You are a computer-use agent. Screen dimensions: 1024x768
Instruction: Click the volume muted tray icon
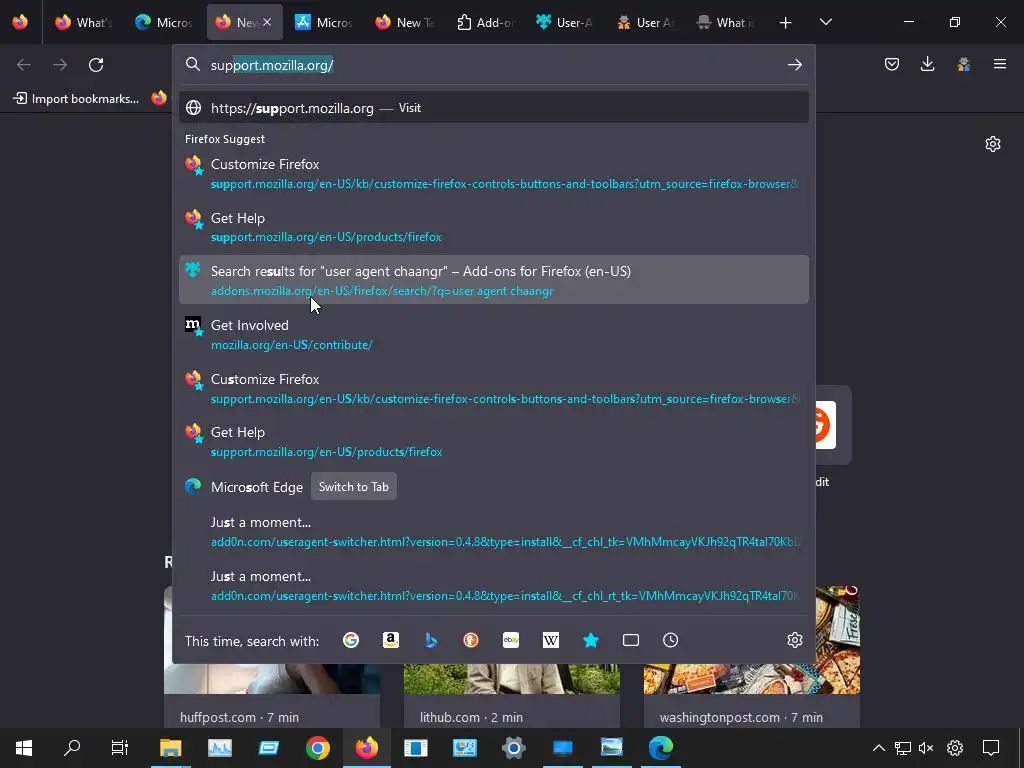coord(926,748)
